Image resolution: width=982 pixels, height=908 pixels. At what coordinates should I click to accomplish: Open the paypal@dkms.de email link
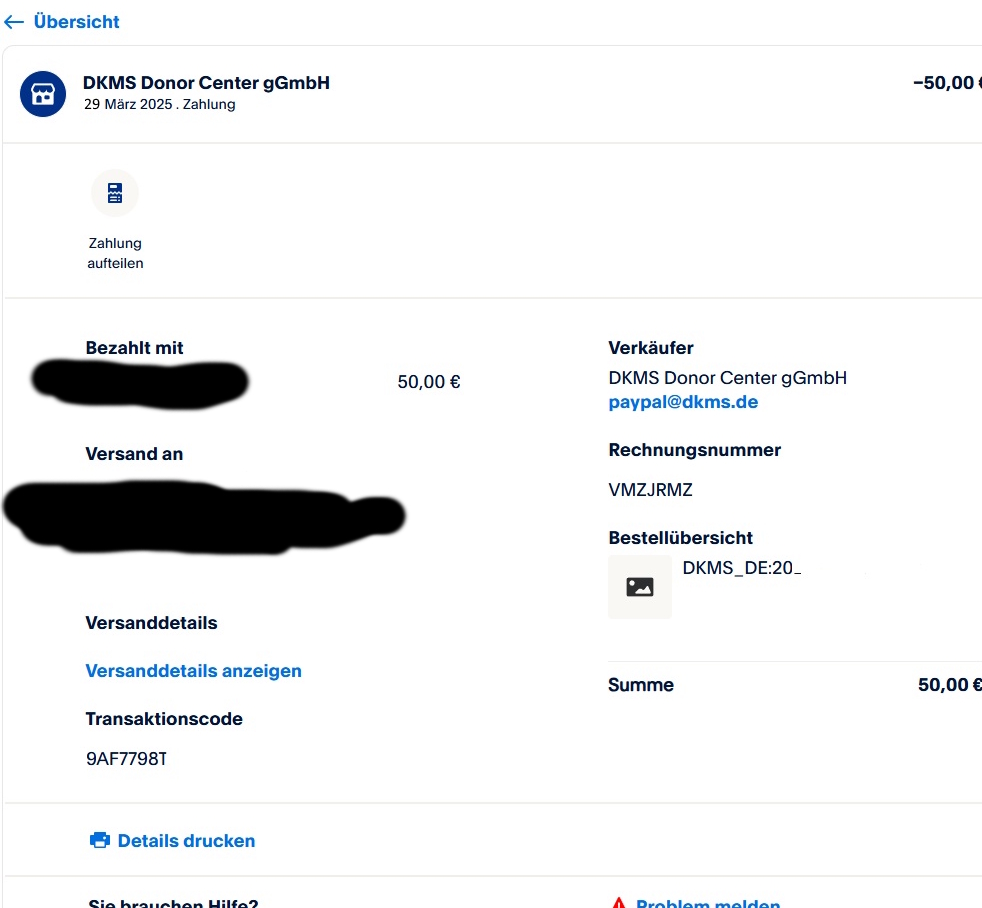click(x=683, y=402)
